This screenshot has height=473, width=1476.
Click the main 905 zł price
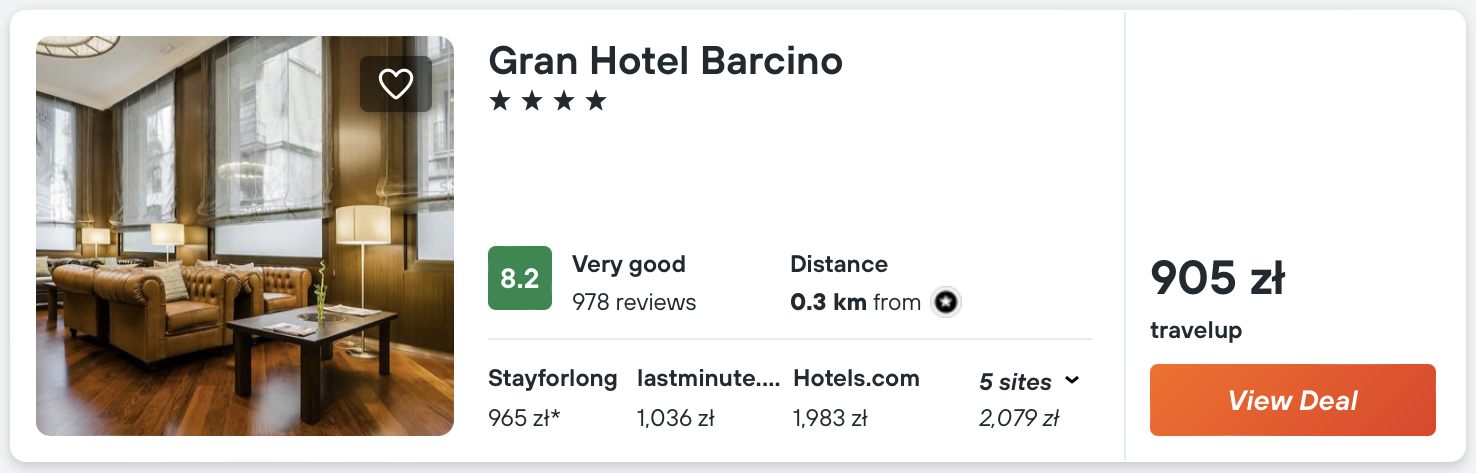(x=1217, y=278)
